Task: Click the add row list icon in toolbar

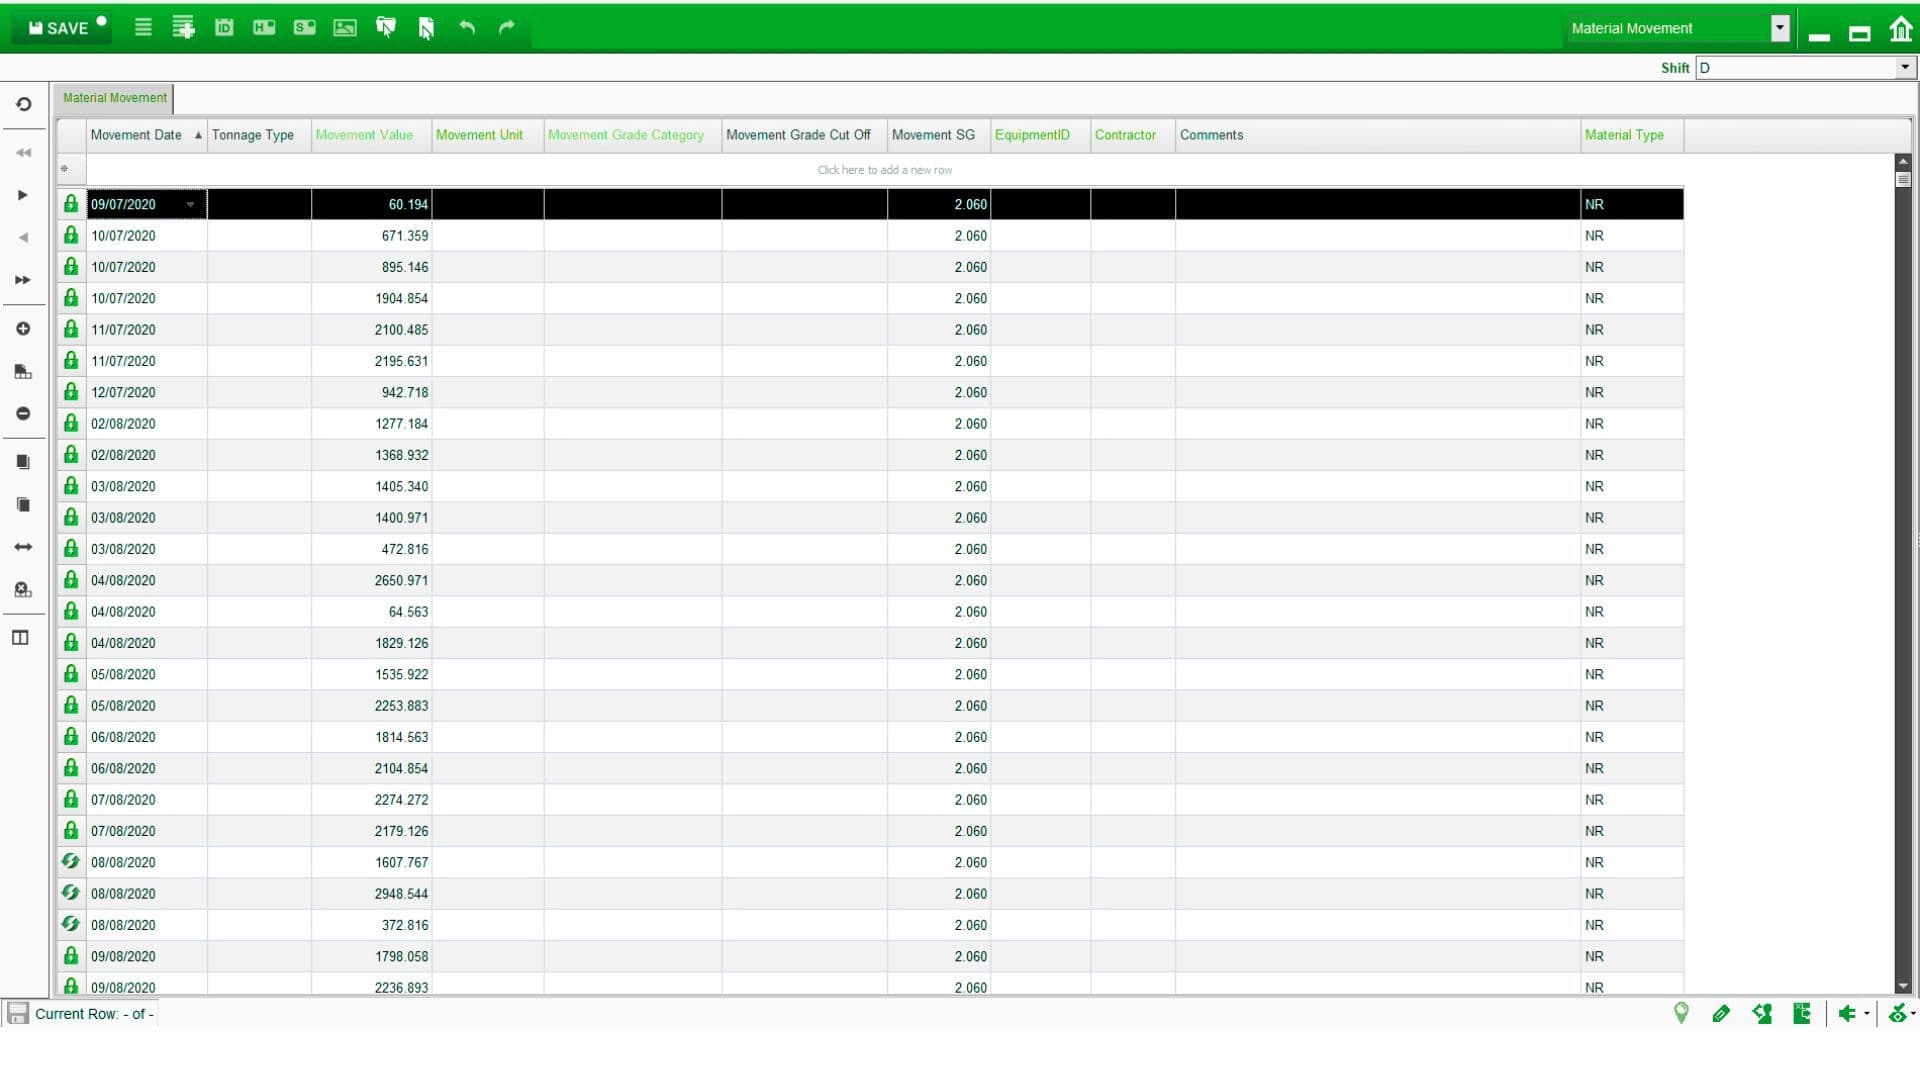Action: point(183,28)
